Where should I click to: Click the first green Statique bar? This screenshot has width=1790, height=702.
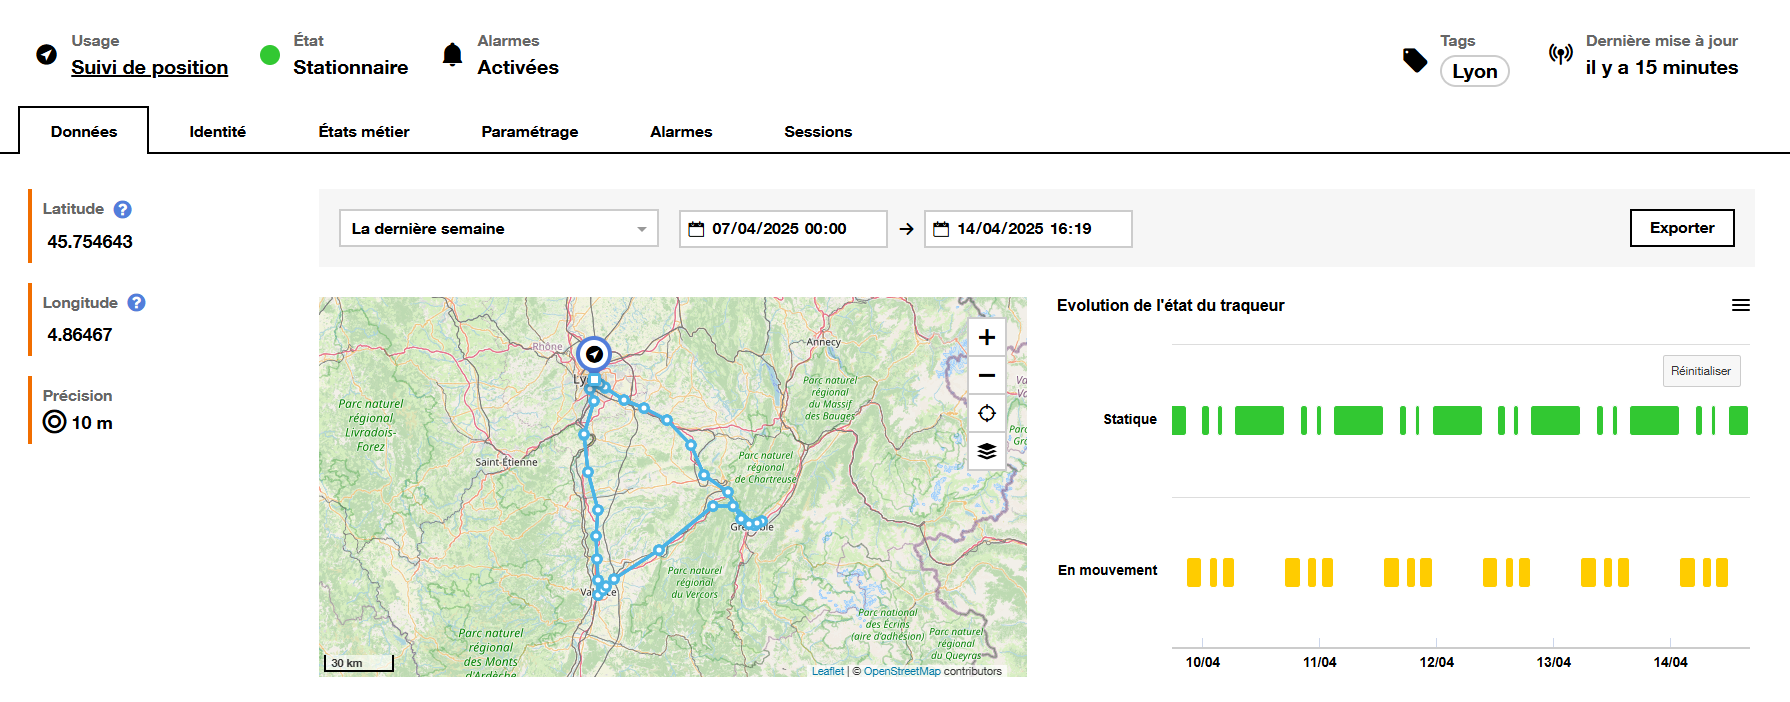pyautogui.click(x=1178, y=421)
